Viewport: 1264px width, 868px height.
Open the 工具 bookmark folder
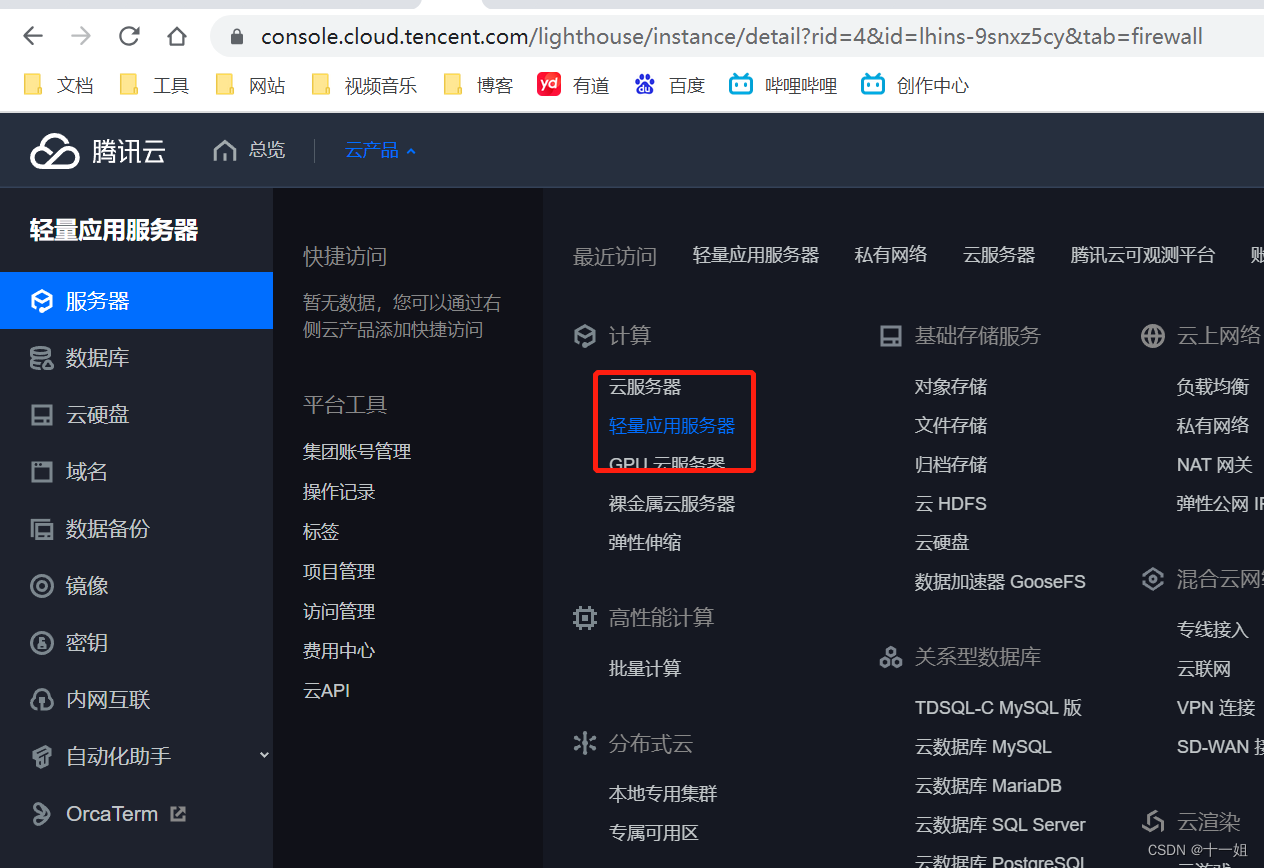tap(155, 85)
